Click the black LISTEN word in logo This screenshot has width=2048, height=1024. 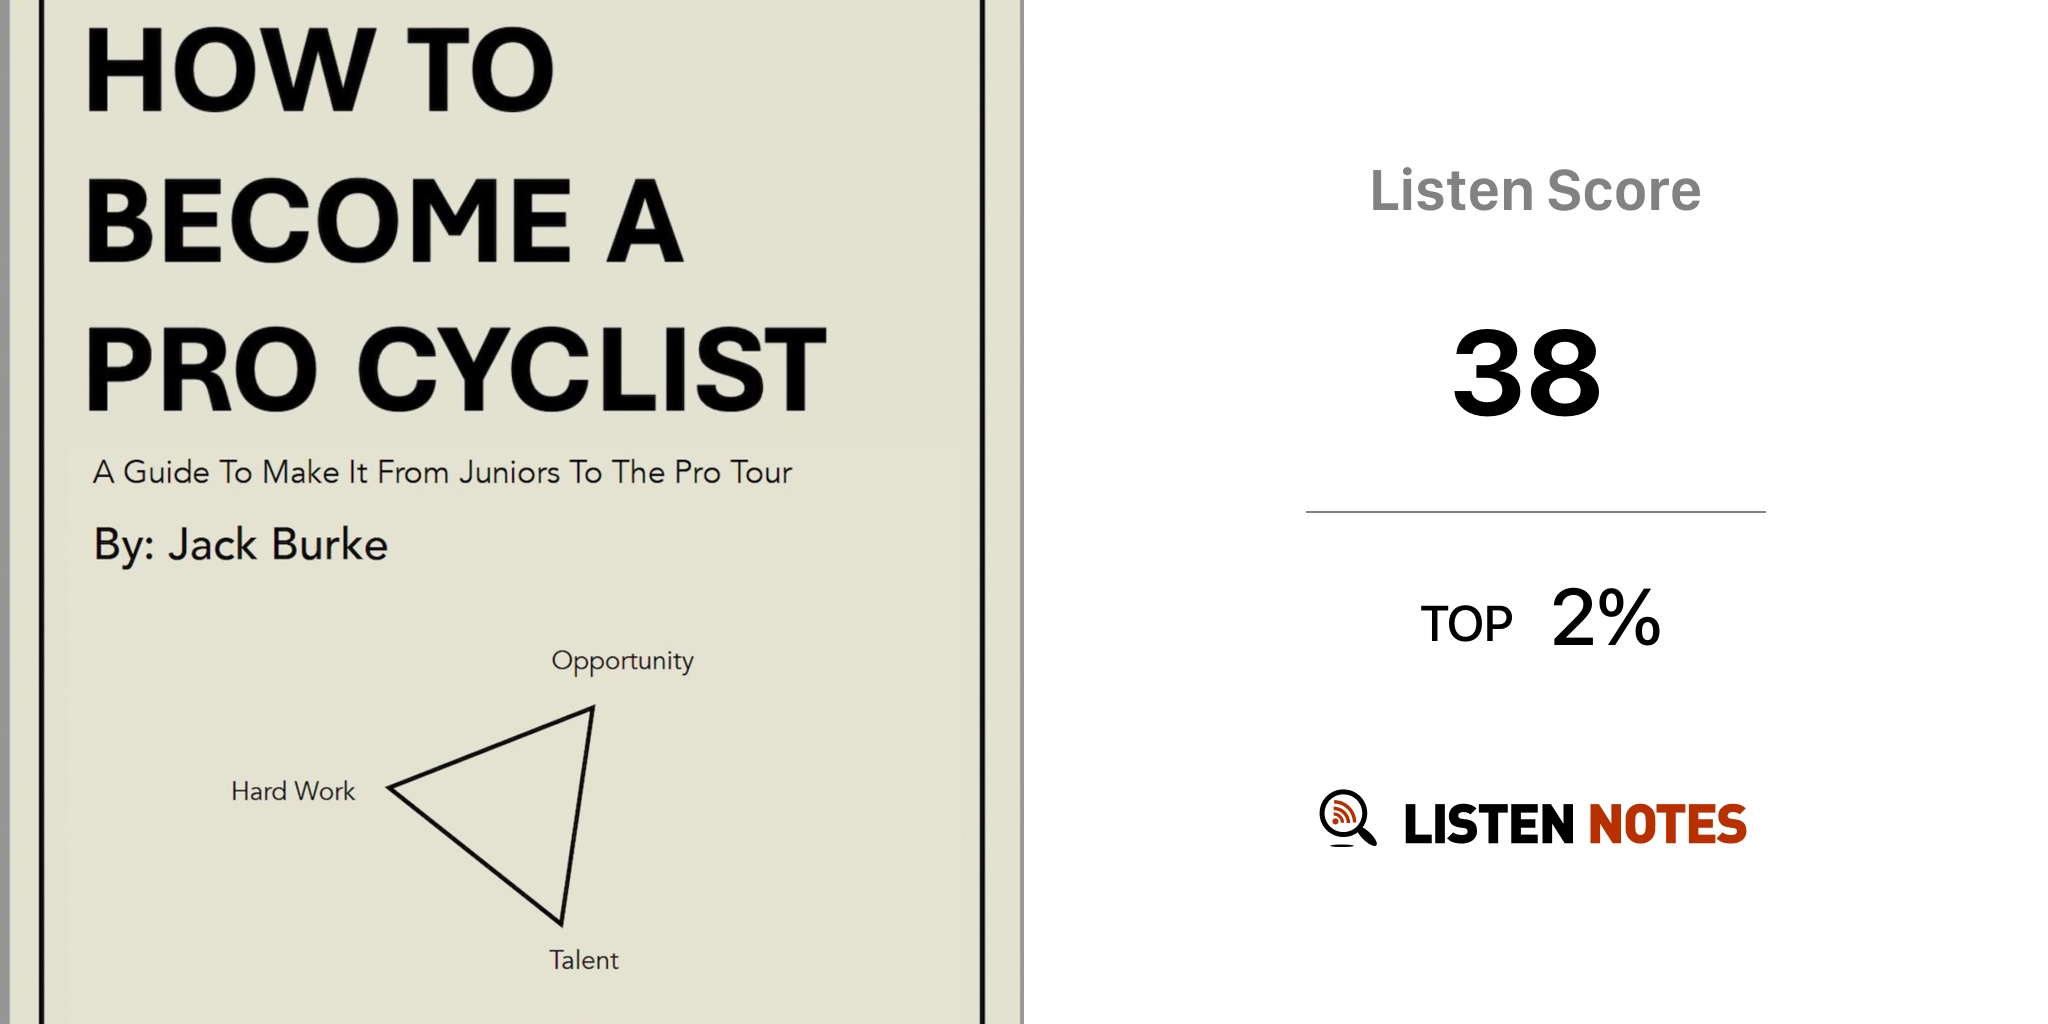pyautogui.click(x=1489, y=824)
